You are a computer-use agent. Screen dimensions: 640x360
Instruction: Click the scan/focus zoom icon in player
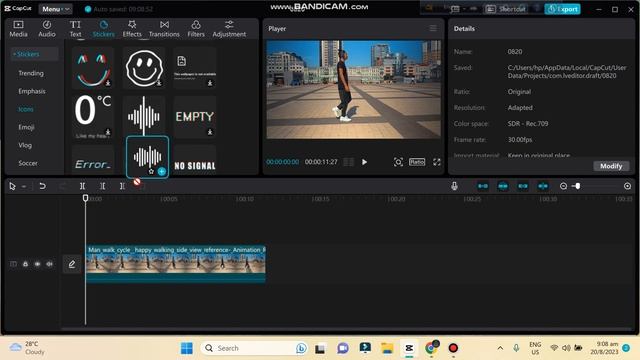click(x=398, y=162)
